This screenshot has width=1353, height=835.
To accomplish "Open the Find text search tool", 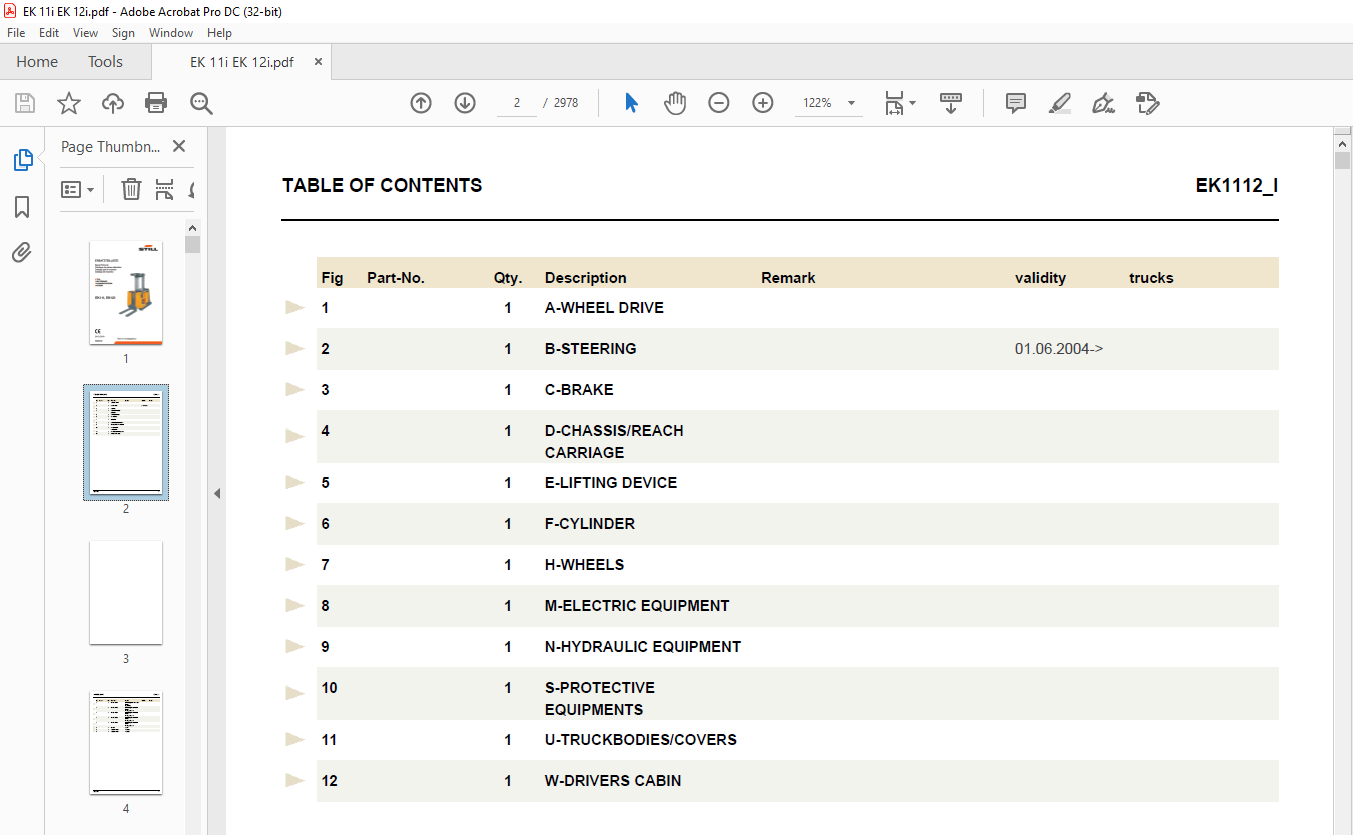I will pos(201,103).
